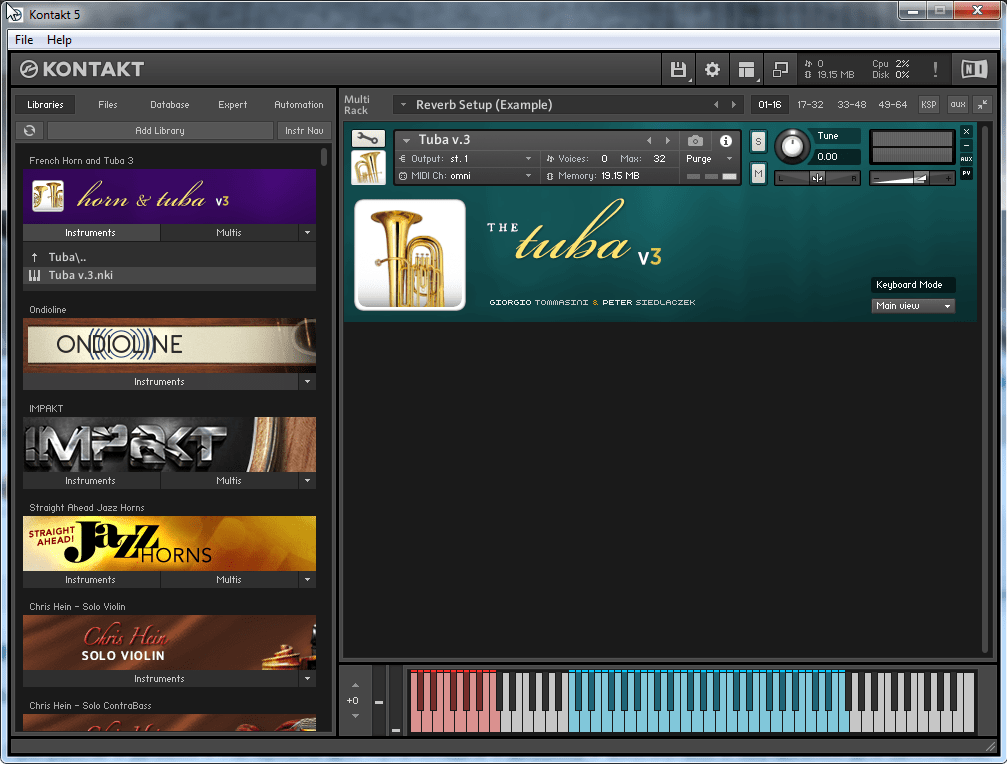This screenshot has height=765, width=1007.
Task: Refresh the libraries list
Action: [30, 130]
